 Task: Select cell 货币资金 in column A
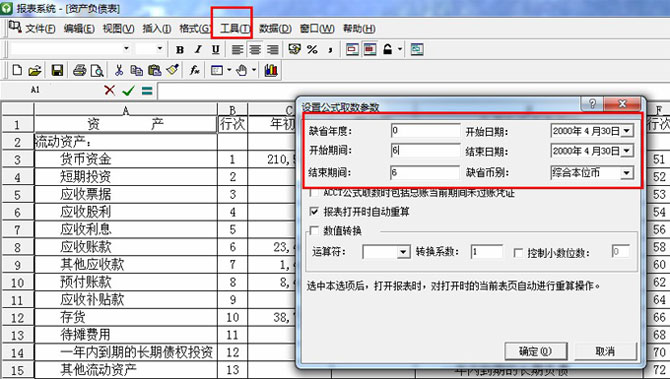point(126,159)
